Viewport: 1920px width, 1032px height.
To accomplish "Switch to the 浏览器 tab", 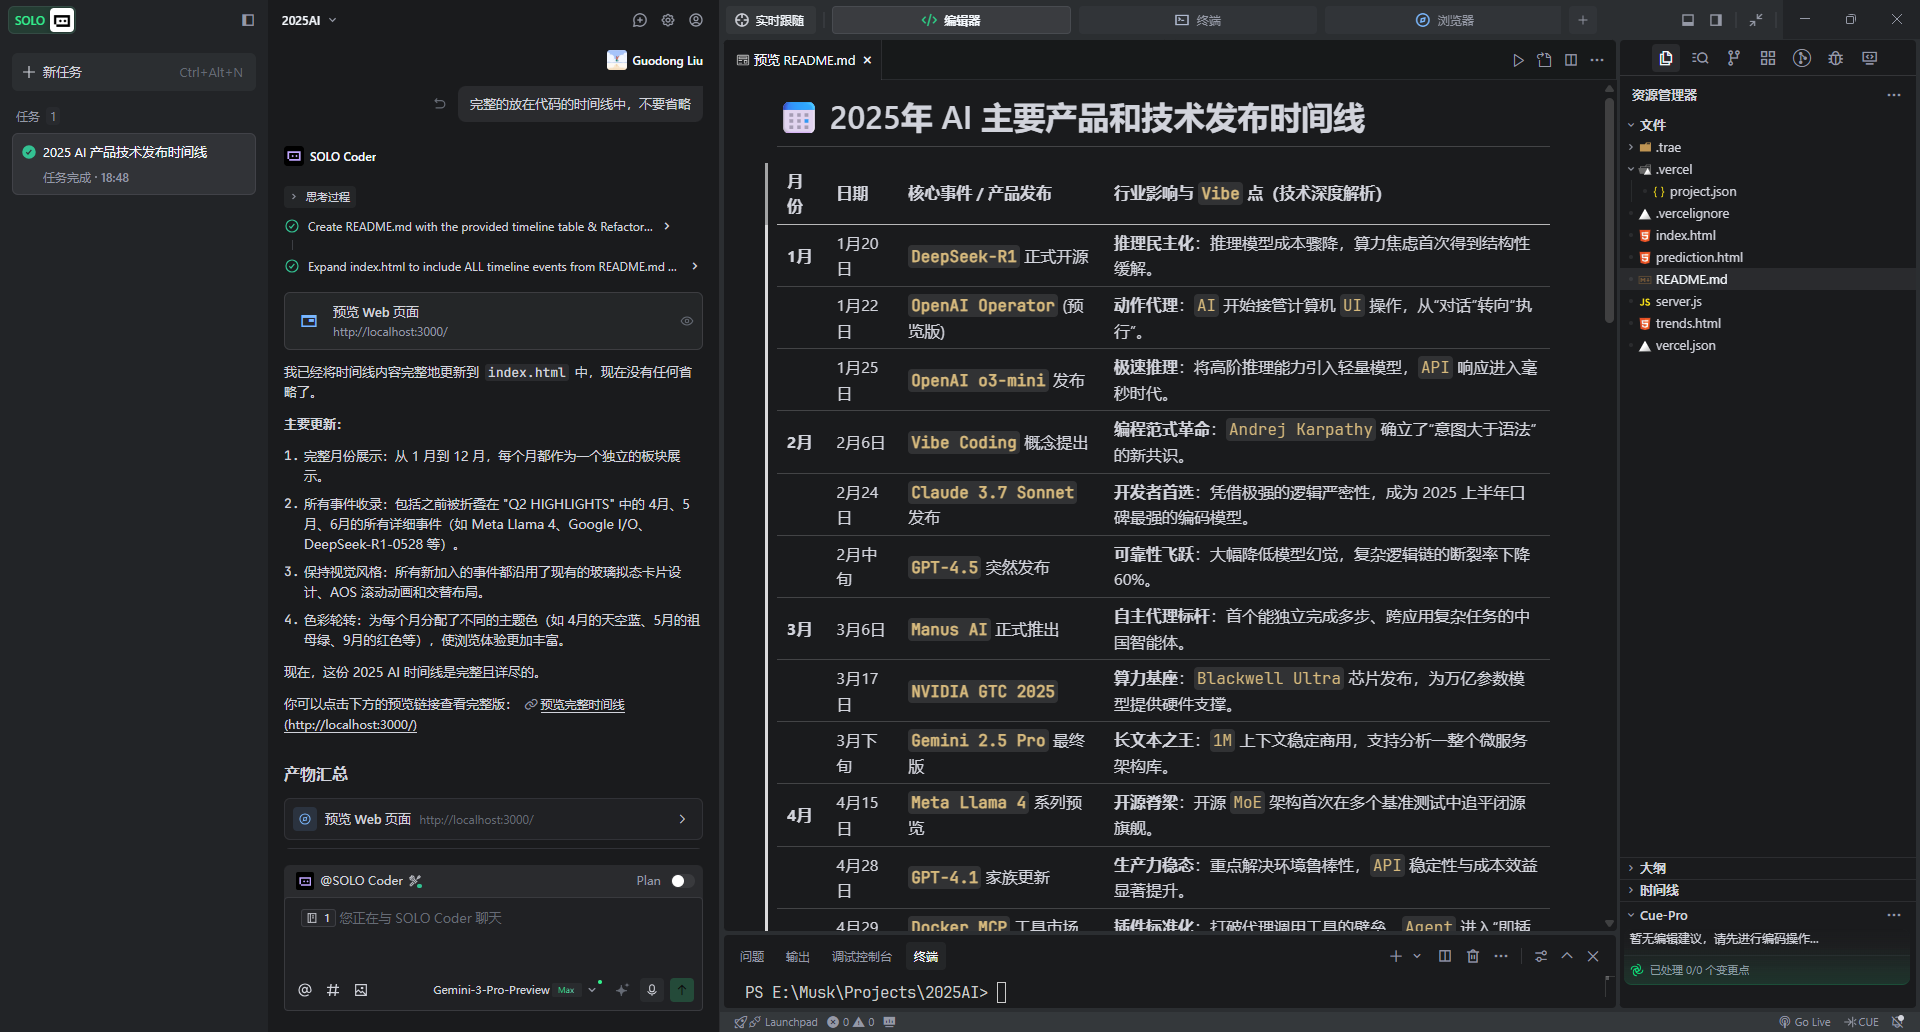I will (x=1443, y=20).
